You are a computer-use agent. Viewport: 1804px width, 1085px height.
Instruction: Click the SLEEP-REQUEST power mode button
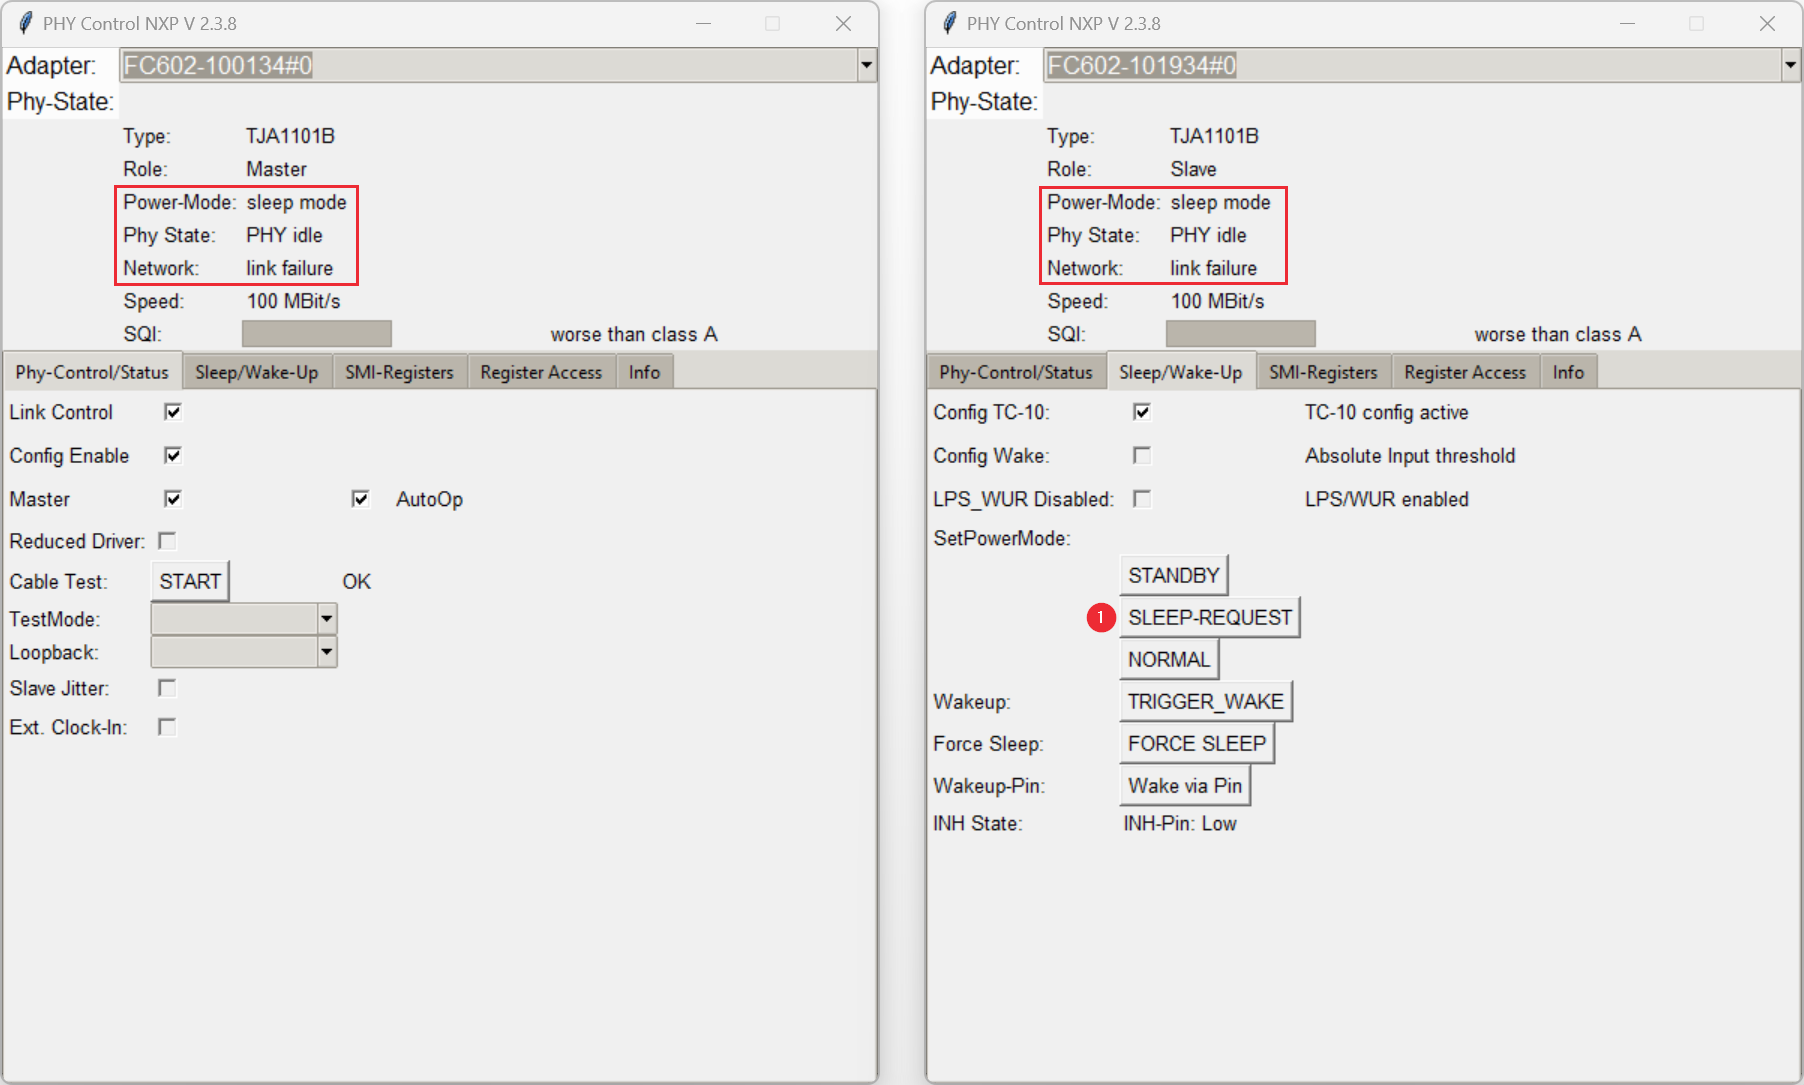(x=1210, y=617)
